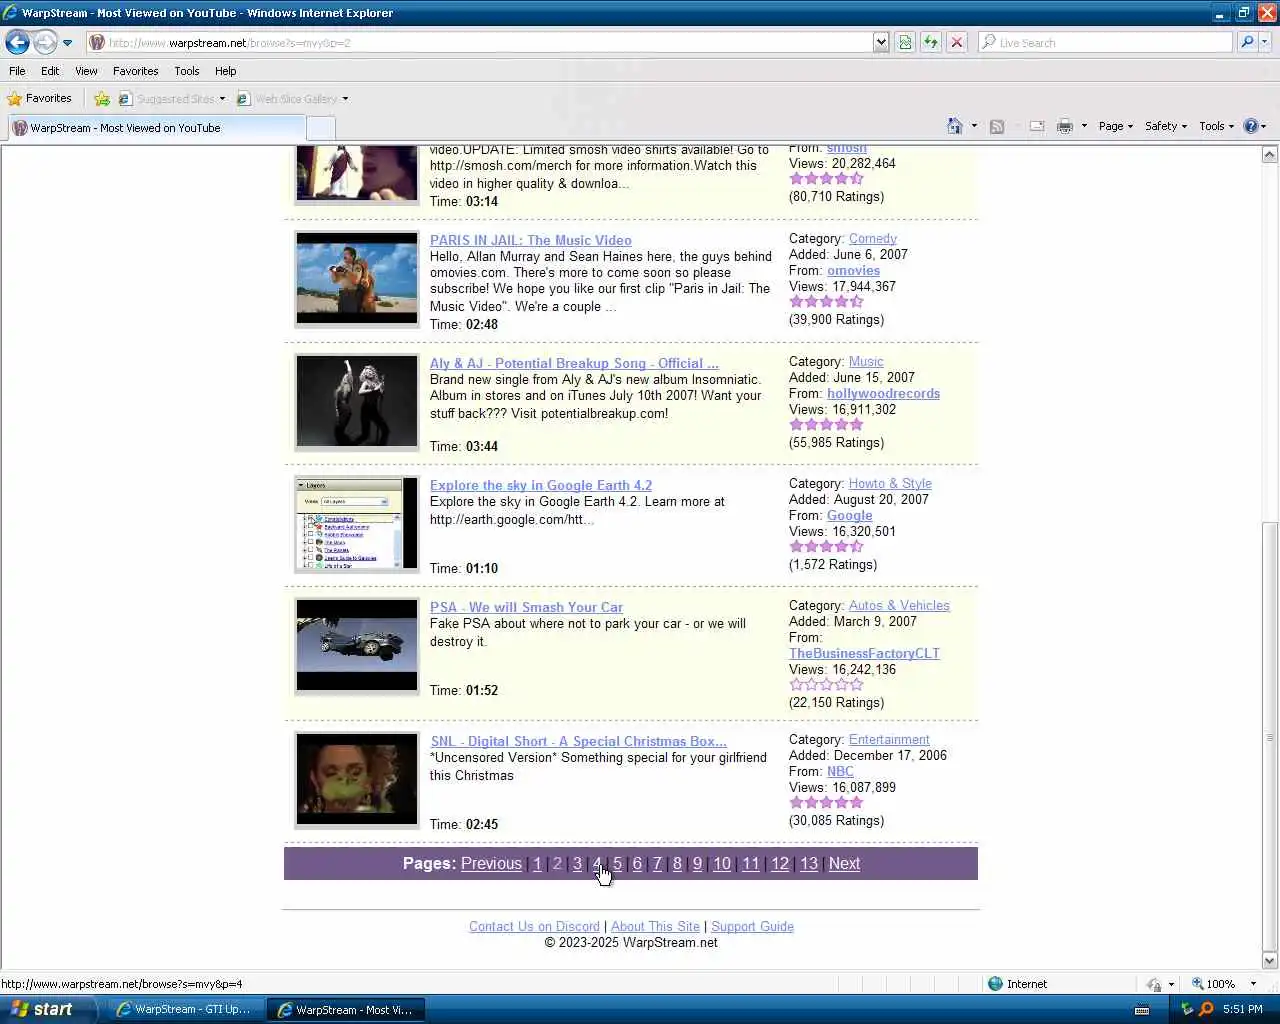The height and width of the screenshot is (1024, 1280).
Task: Visit the hollywoodrecords uploader profile
Action: (x=883, y=394)
